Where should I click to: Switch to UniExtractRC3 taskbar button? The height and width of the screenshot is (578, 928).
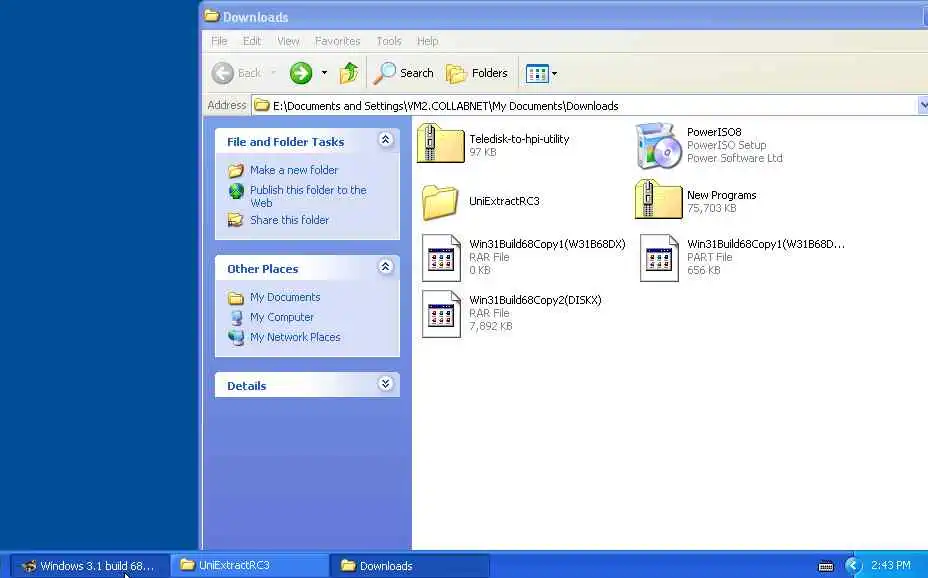250,566
